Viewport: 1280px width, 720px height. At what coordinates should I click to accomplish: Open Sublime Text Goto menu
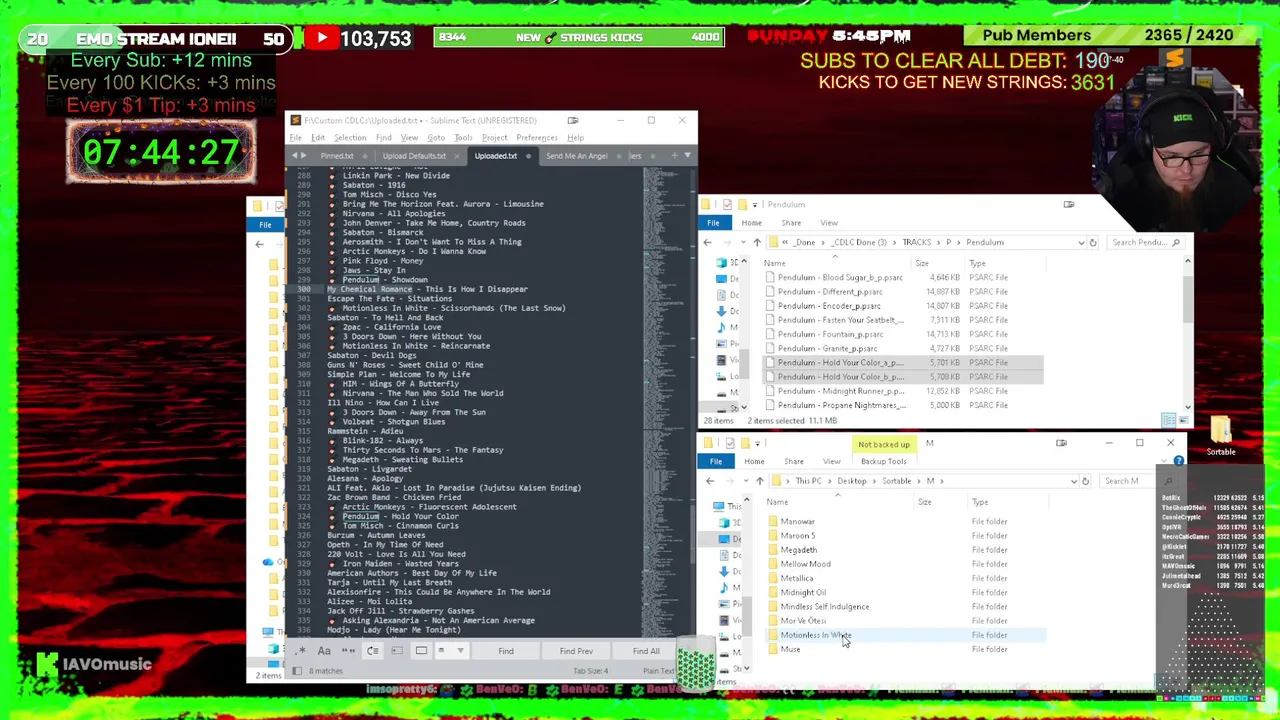click(x=436, y=138)
